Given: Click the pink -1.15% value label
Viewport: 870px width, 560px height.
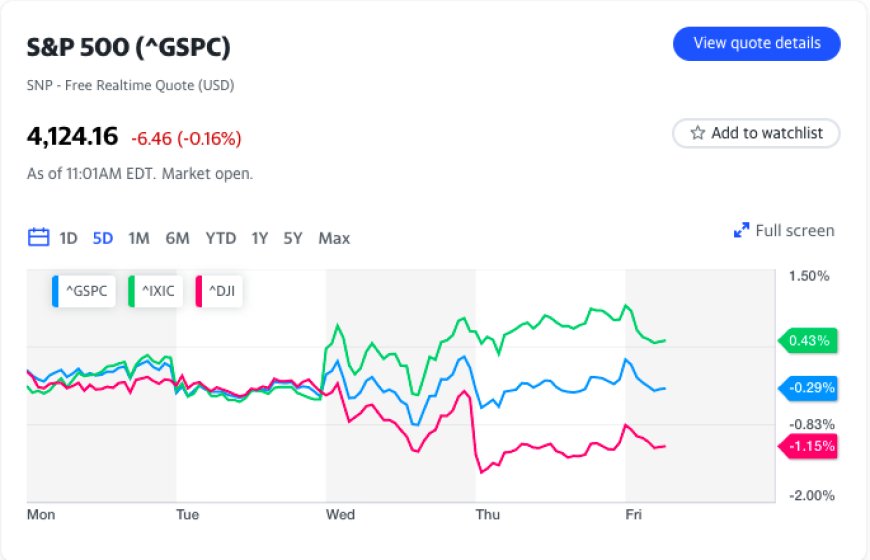Looking at the screenshot, I should tap(808, 446).
